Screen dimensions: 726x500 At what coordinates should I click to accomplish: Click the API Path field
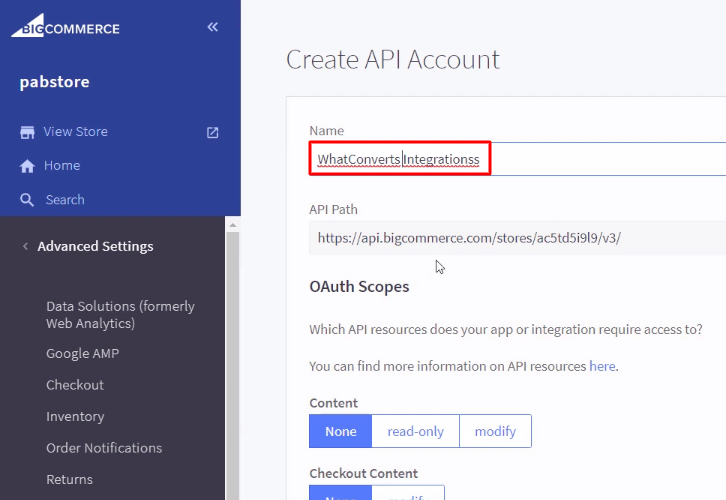517,238
